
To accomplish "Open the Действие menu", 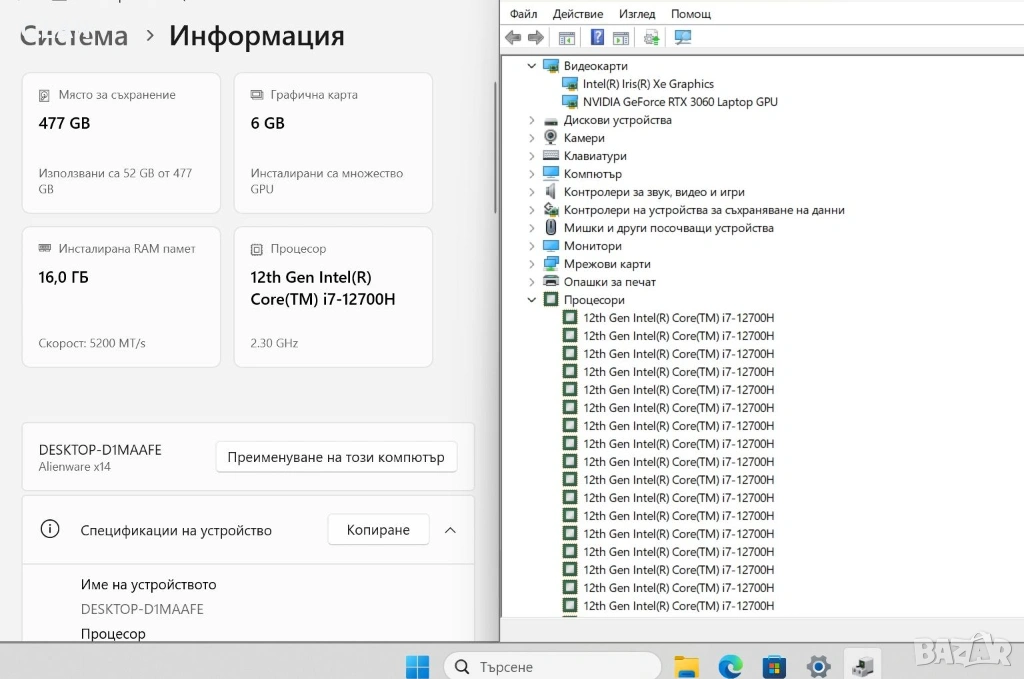I will (577, 14).
